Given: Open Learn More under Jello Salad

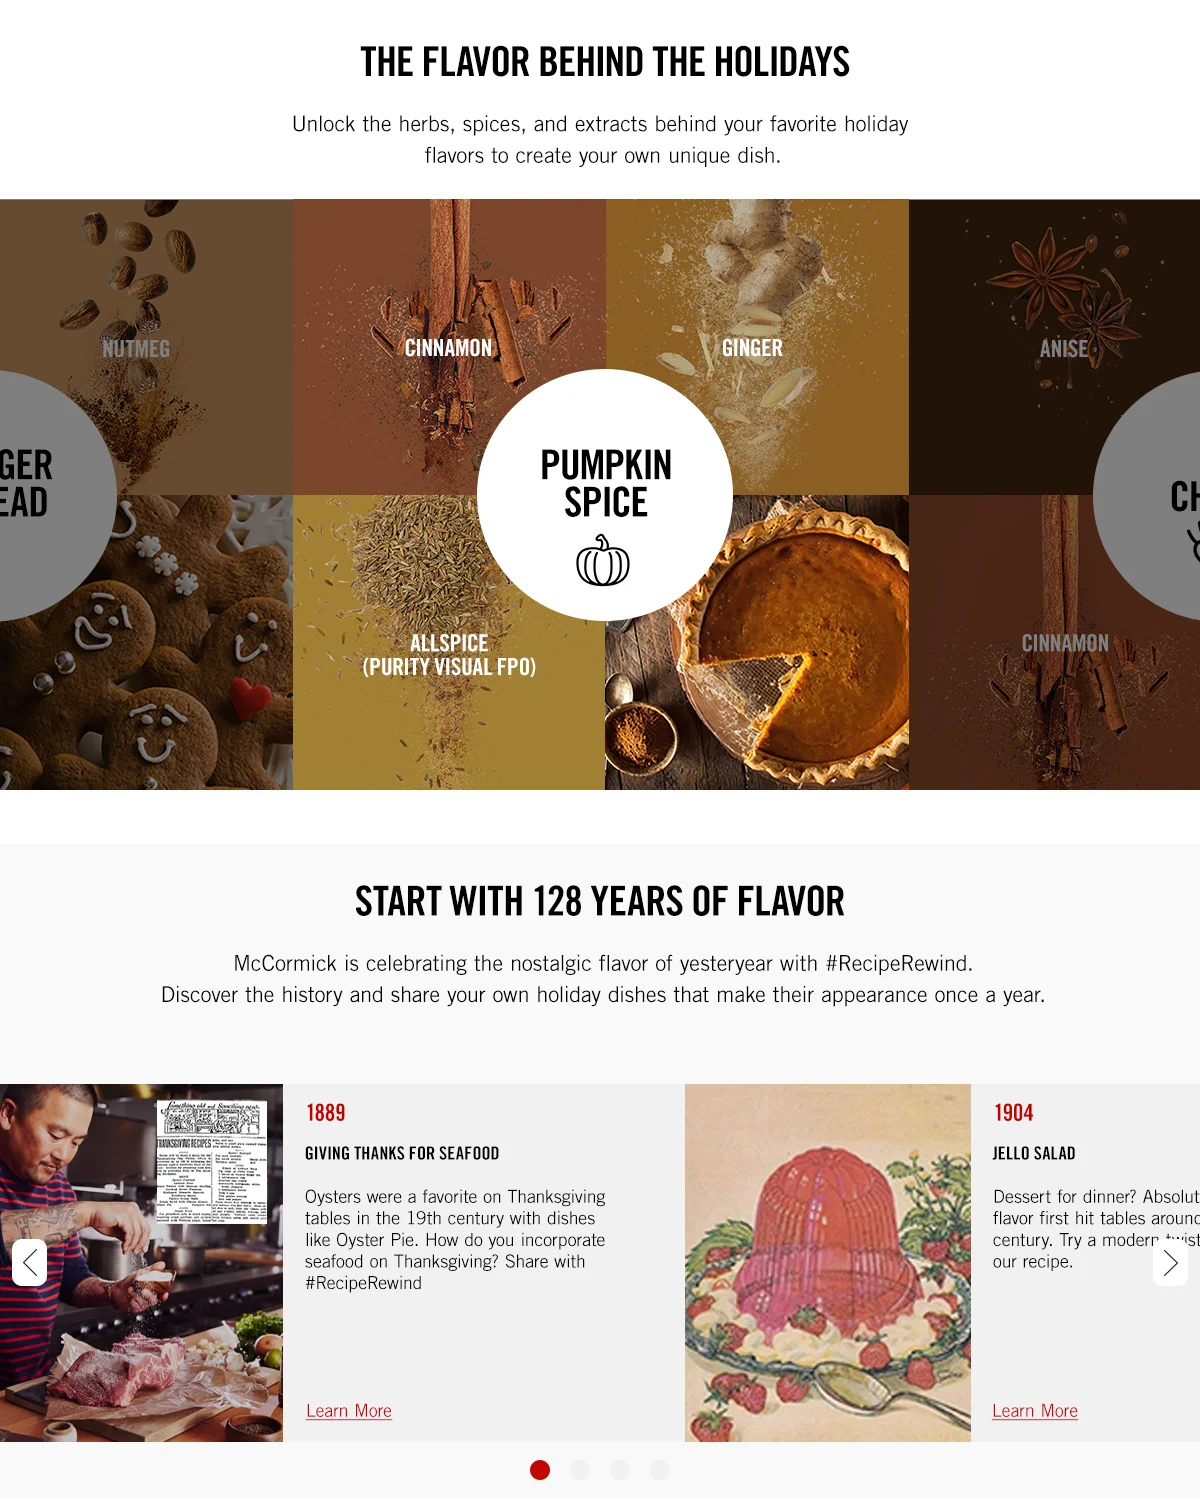Looking at the screenshot, I should point(1035,1410).
